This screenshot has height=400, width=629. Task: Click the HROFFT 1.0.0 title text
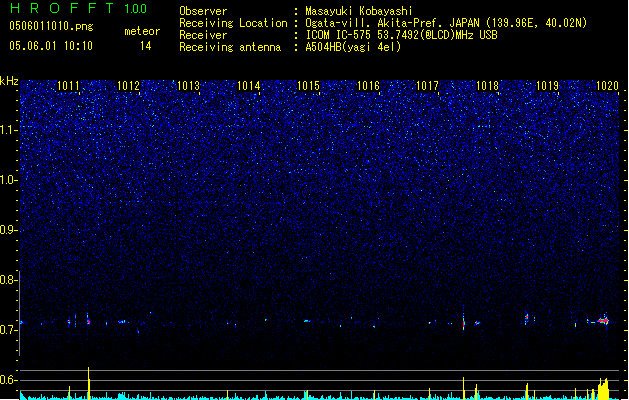(x=78, y=8)
